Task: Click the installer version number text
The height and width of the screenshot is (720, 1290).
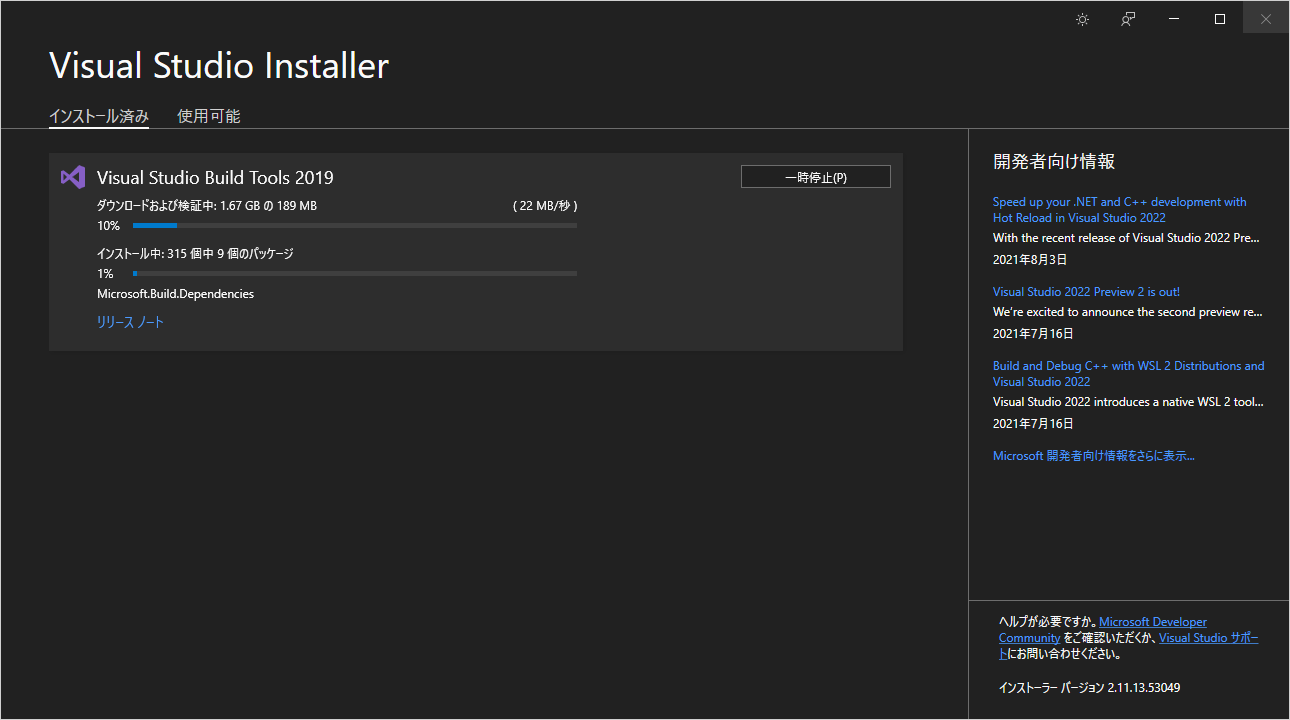Action: coord(1090,687)
